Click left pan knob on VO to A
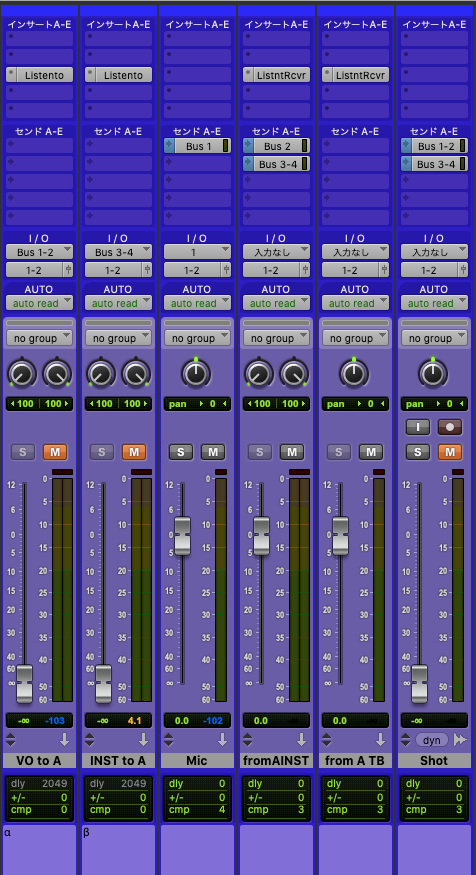Viewport: 476px width, 875px height. [22, 373]
